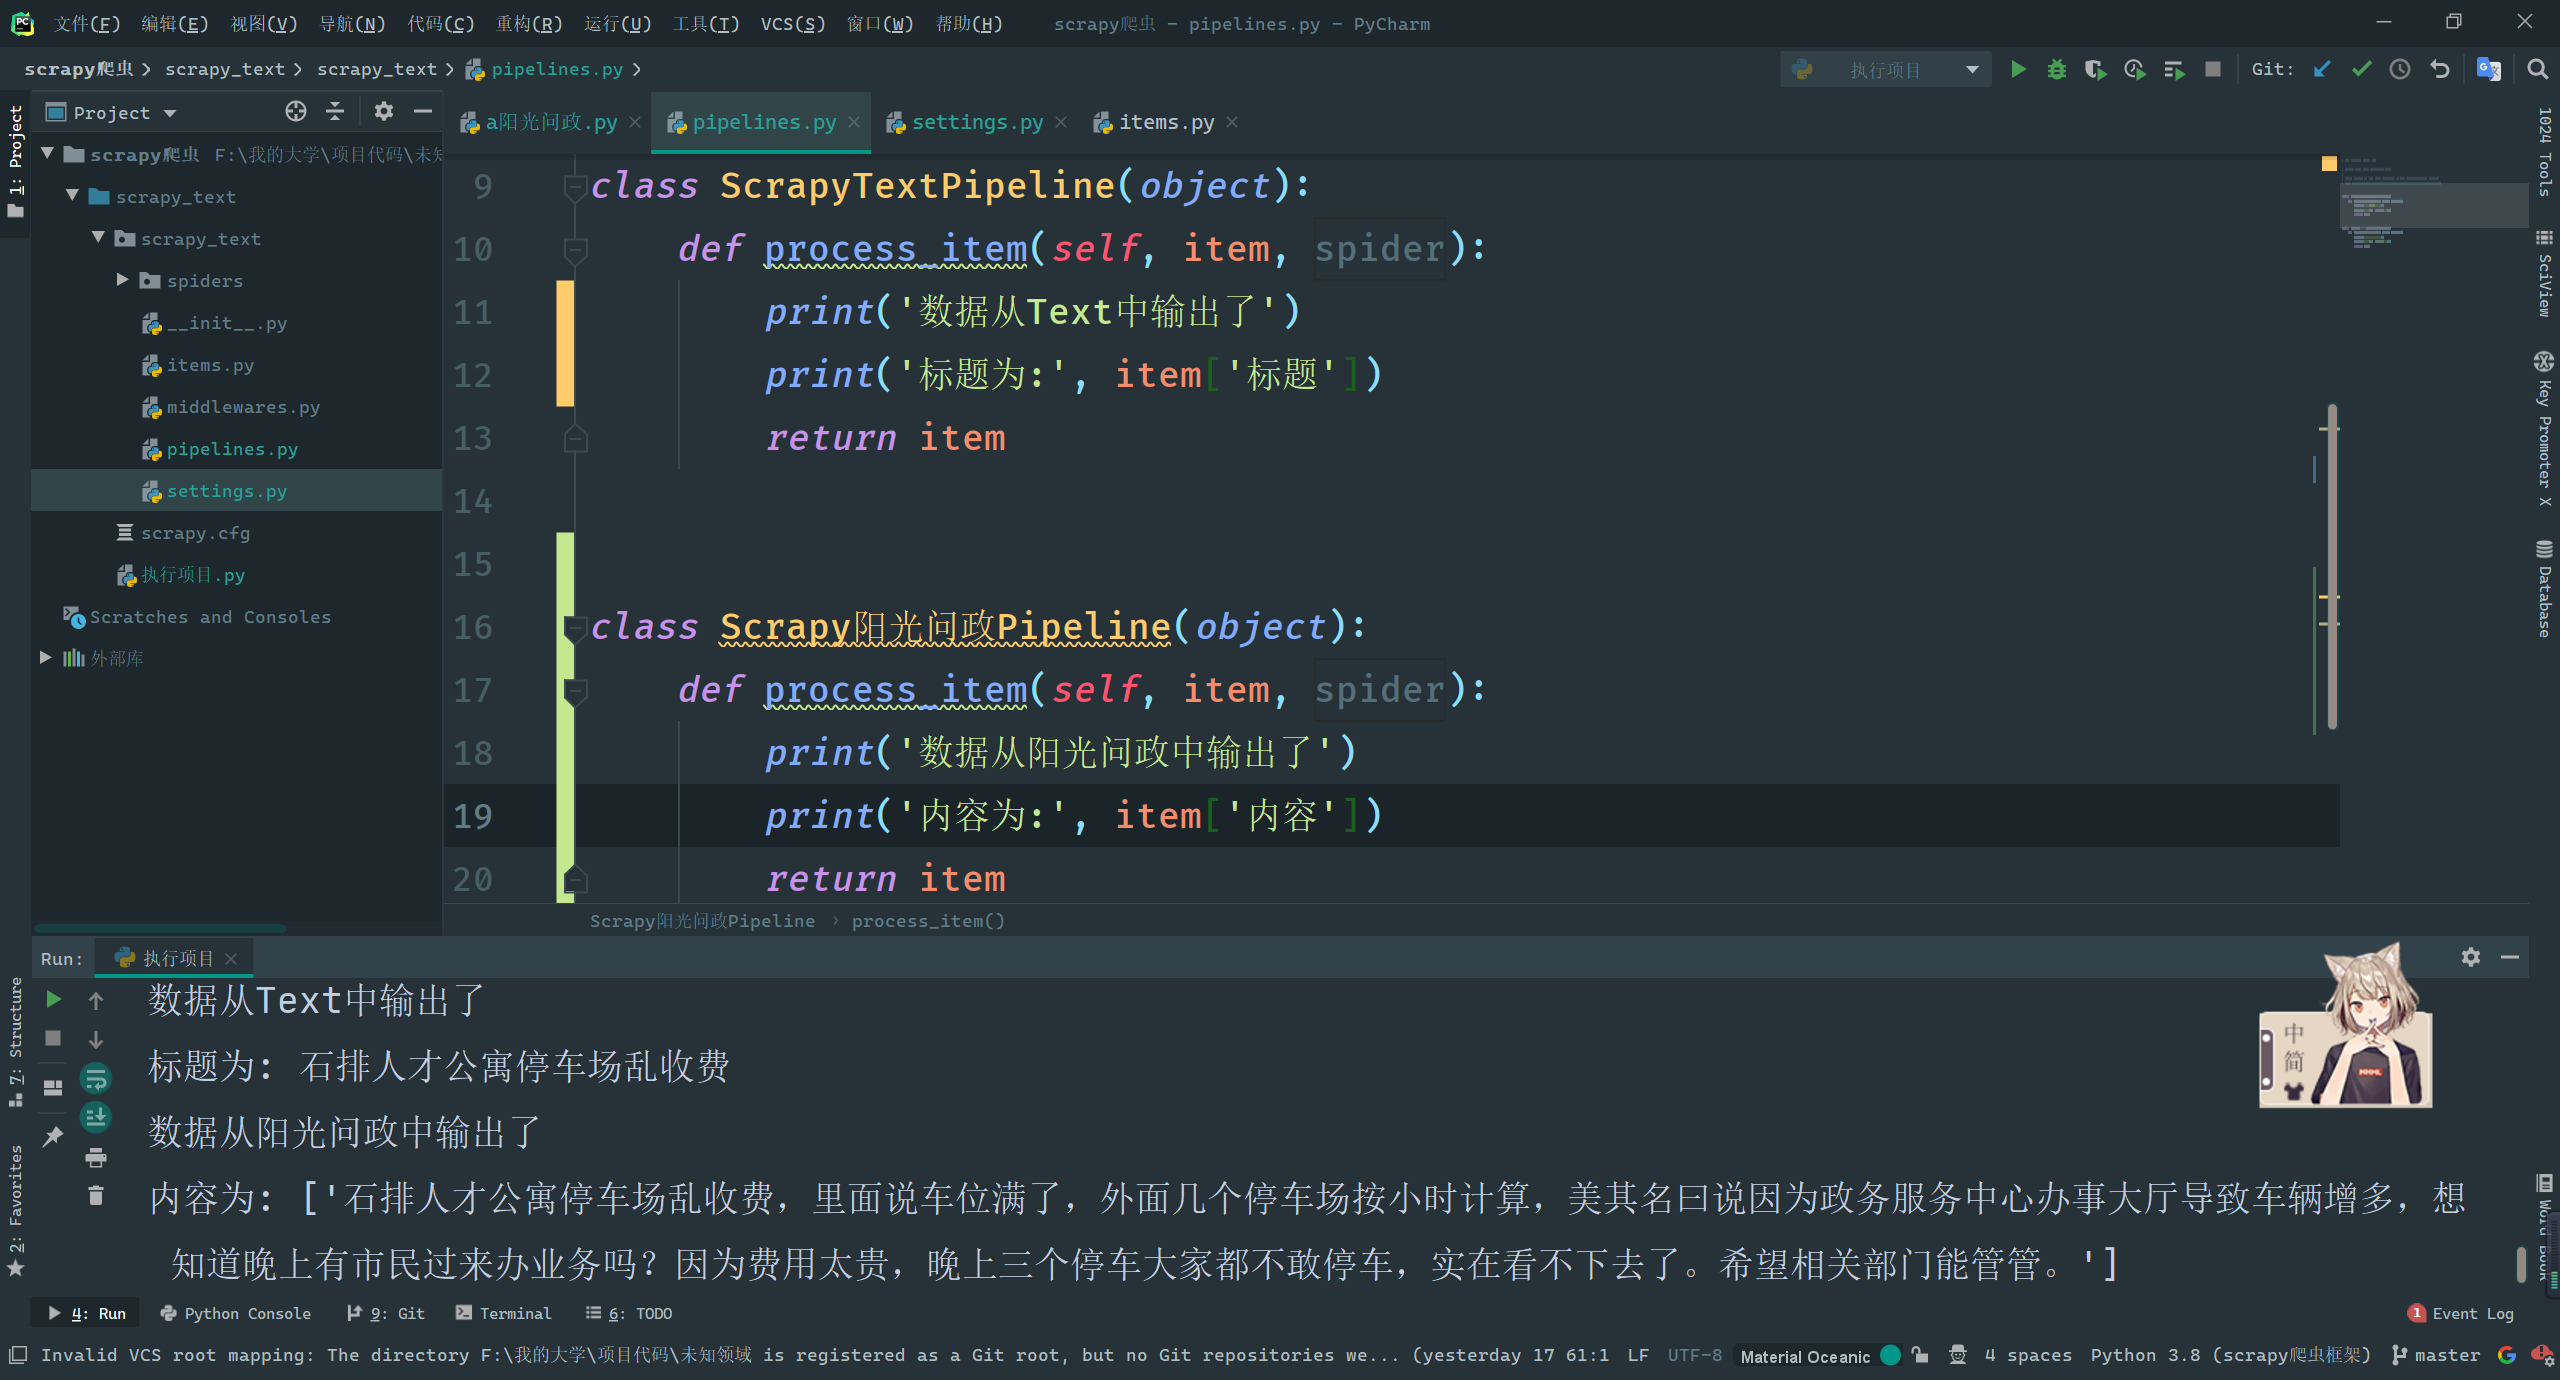Toggle scroll to end in Run console
Viewport: 2560px width, 1380px height.
pos(96,1117)
